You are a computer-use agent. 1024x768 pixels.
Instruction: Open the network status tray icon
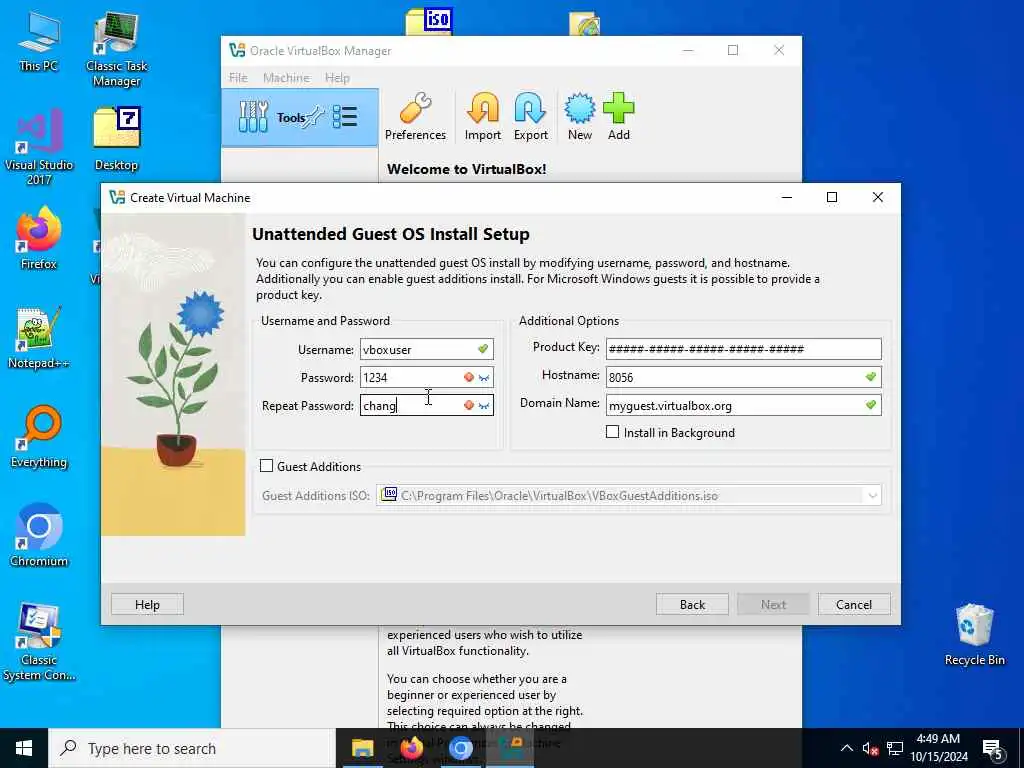(895, 748)
